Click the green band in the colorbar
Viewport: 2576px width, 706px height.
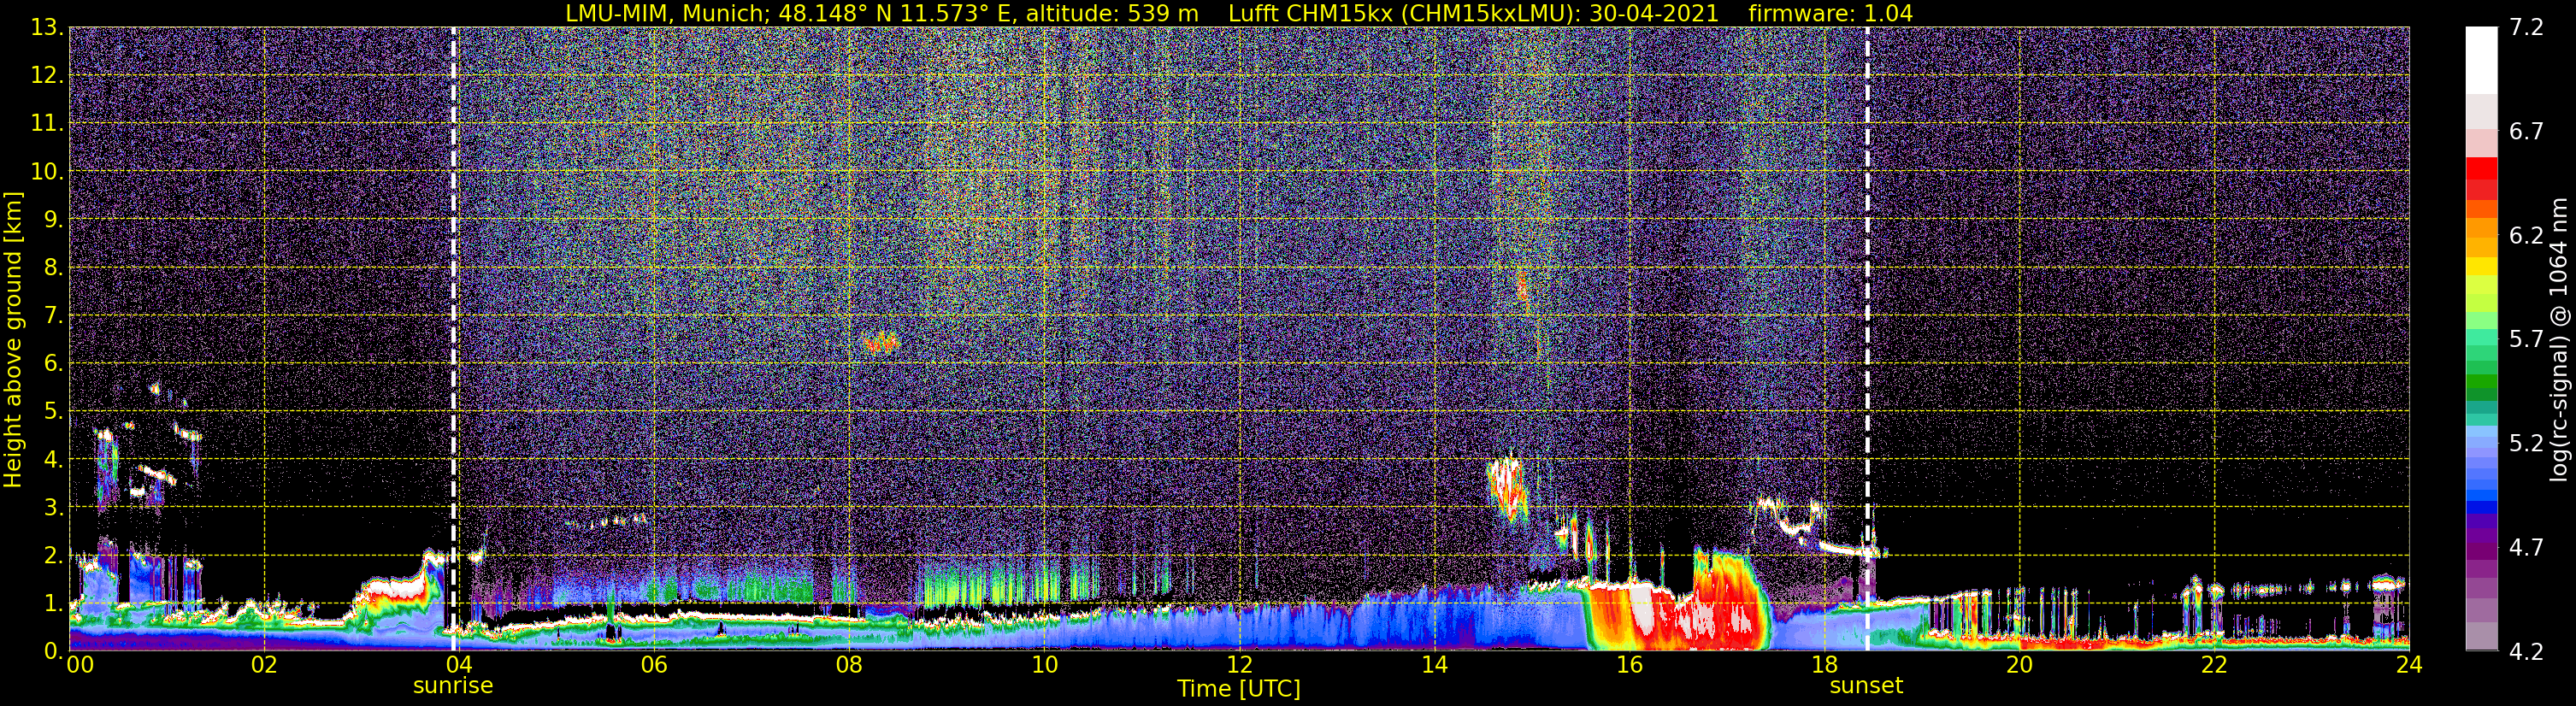point(2481,383)
